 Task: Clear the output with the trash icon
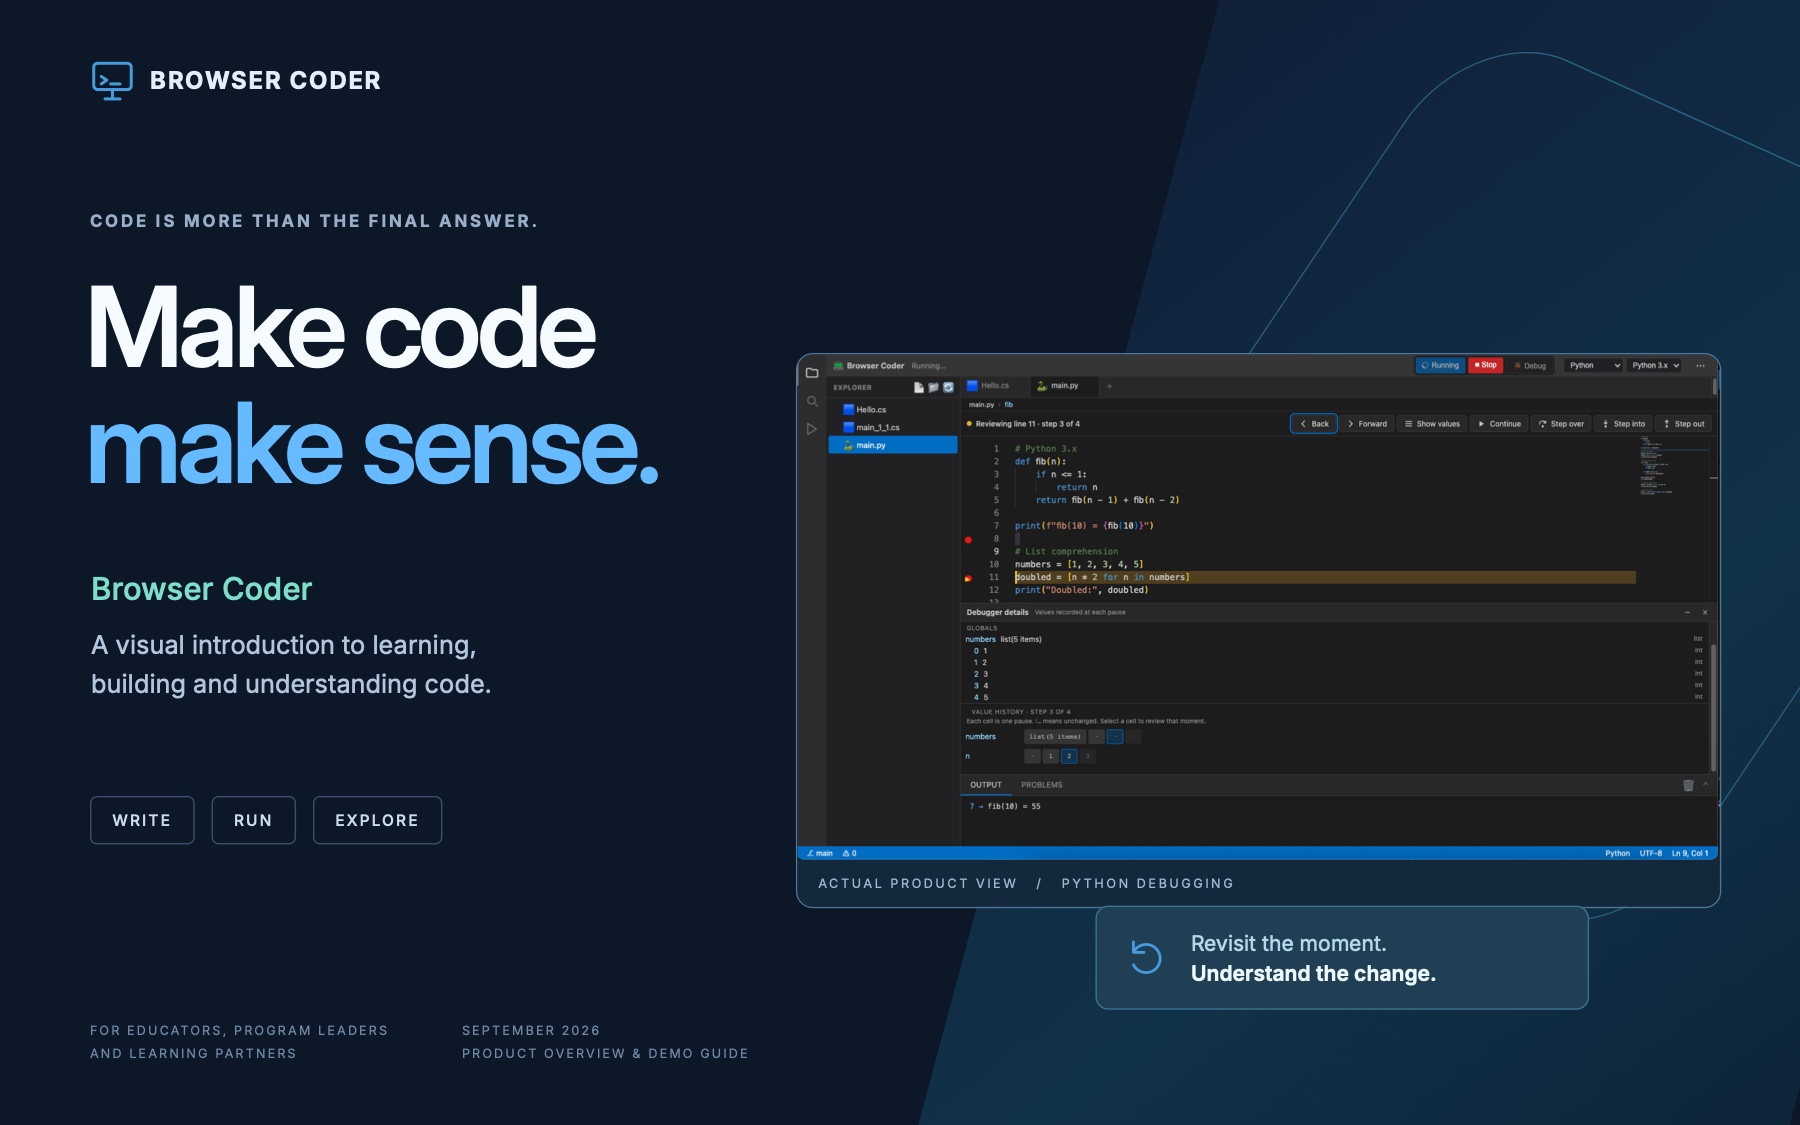(1688, 785)
